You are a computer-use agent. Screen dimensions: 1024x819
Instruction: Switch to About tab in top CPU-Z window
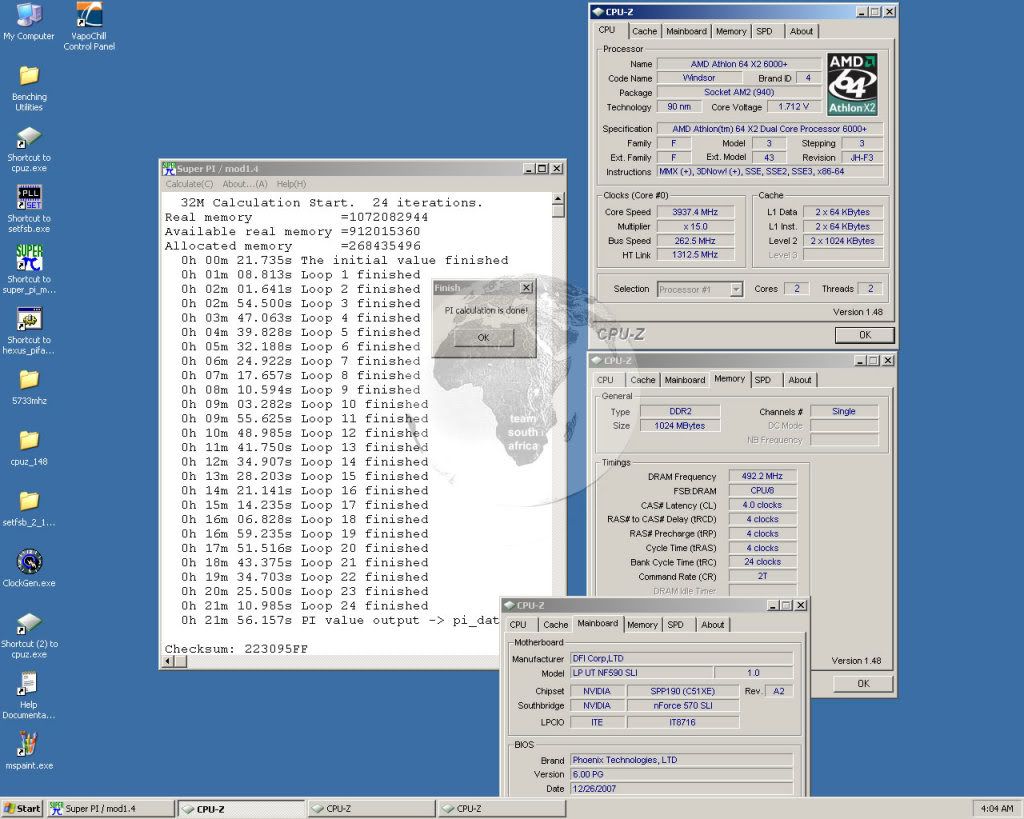click(x=801, y=31)
